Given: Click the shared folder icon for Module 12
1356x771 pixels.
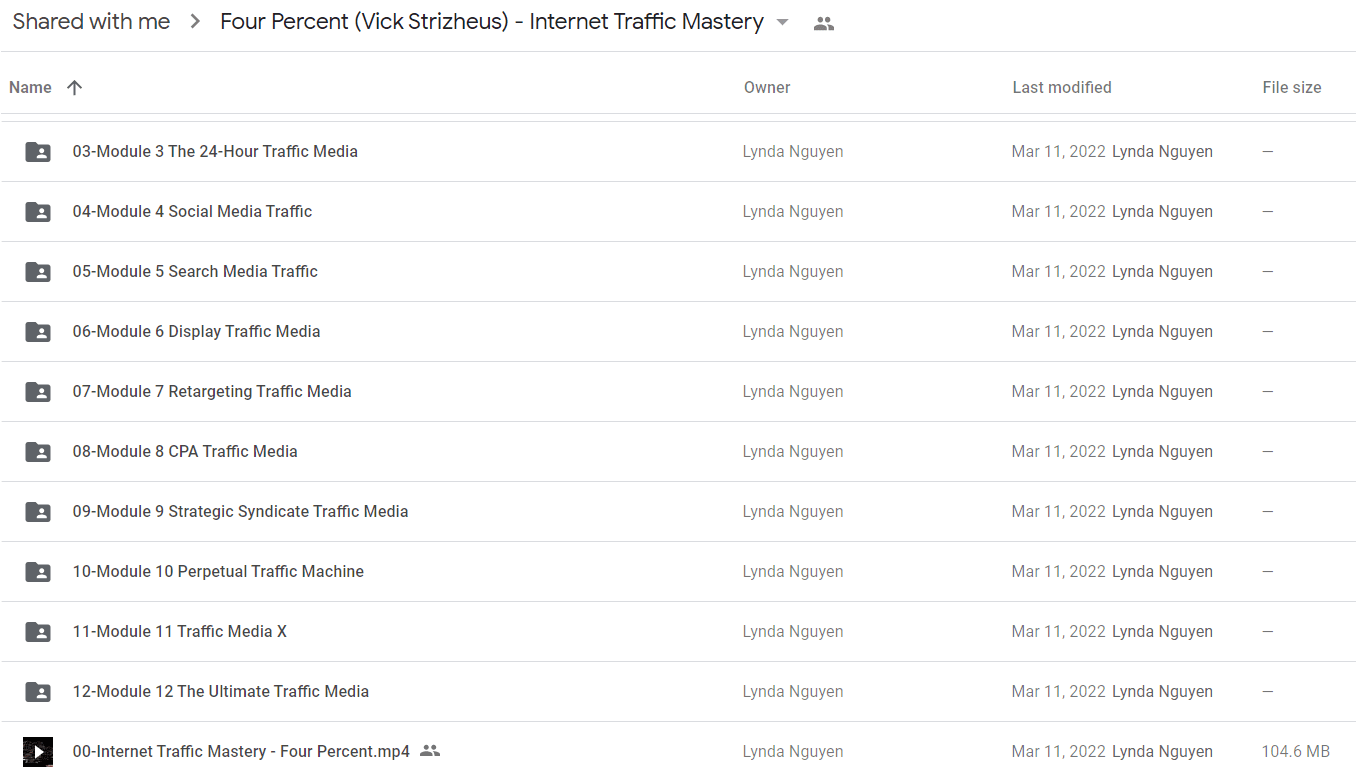Looking at the screenshot, I should click(x=38, y=692).
